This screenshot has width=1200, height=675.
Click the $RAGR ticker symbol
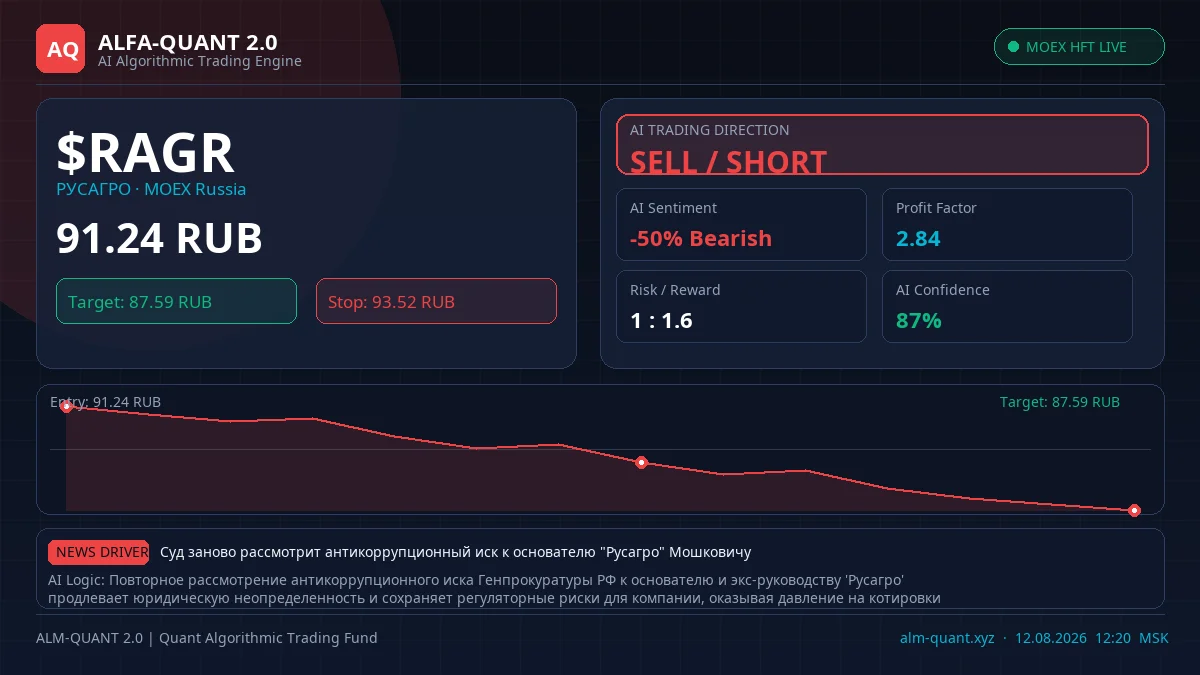145,153
